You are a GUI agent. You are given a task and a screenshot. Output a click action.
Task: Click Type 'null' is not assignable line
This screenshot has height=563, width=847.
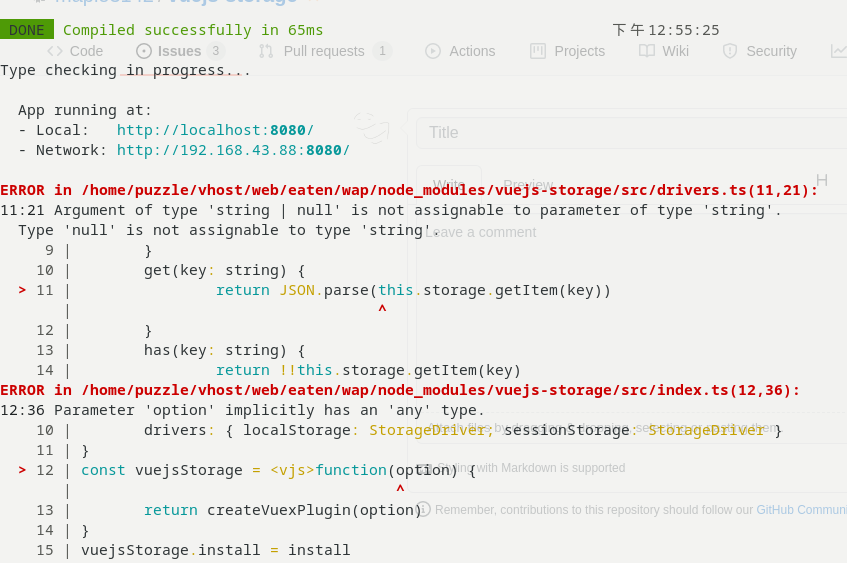[228, 230]
